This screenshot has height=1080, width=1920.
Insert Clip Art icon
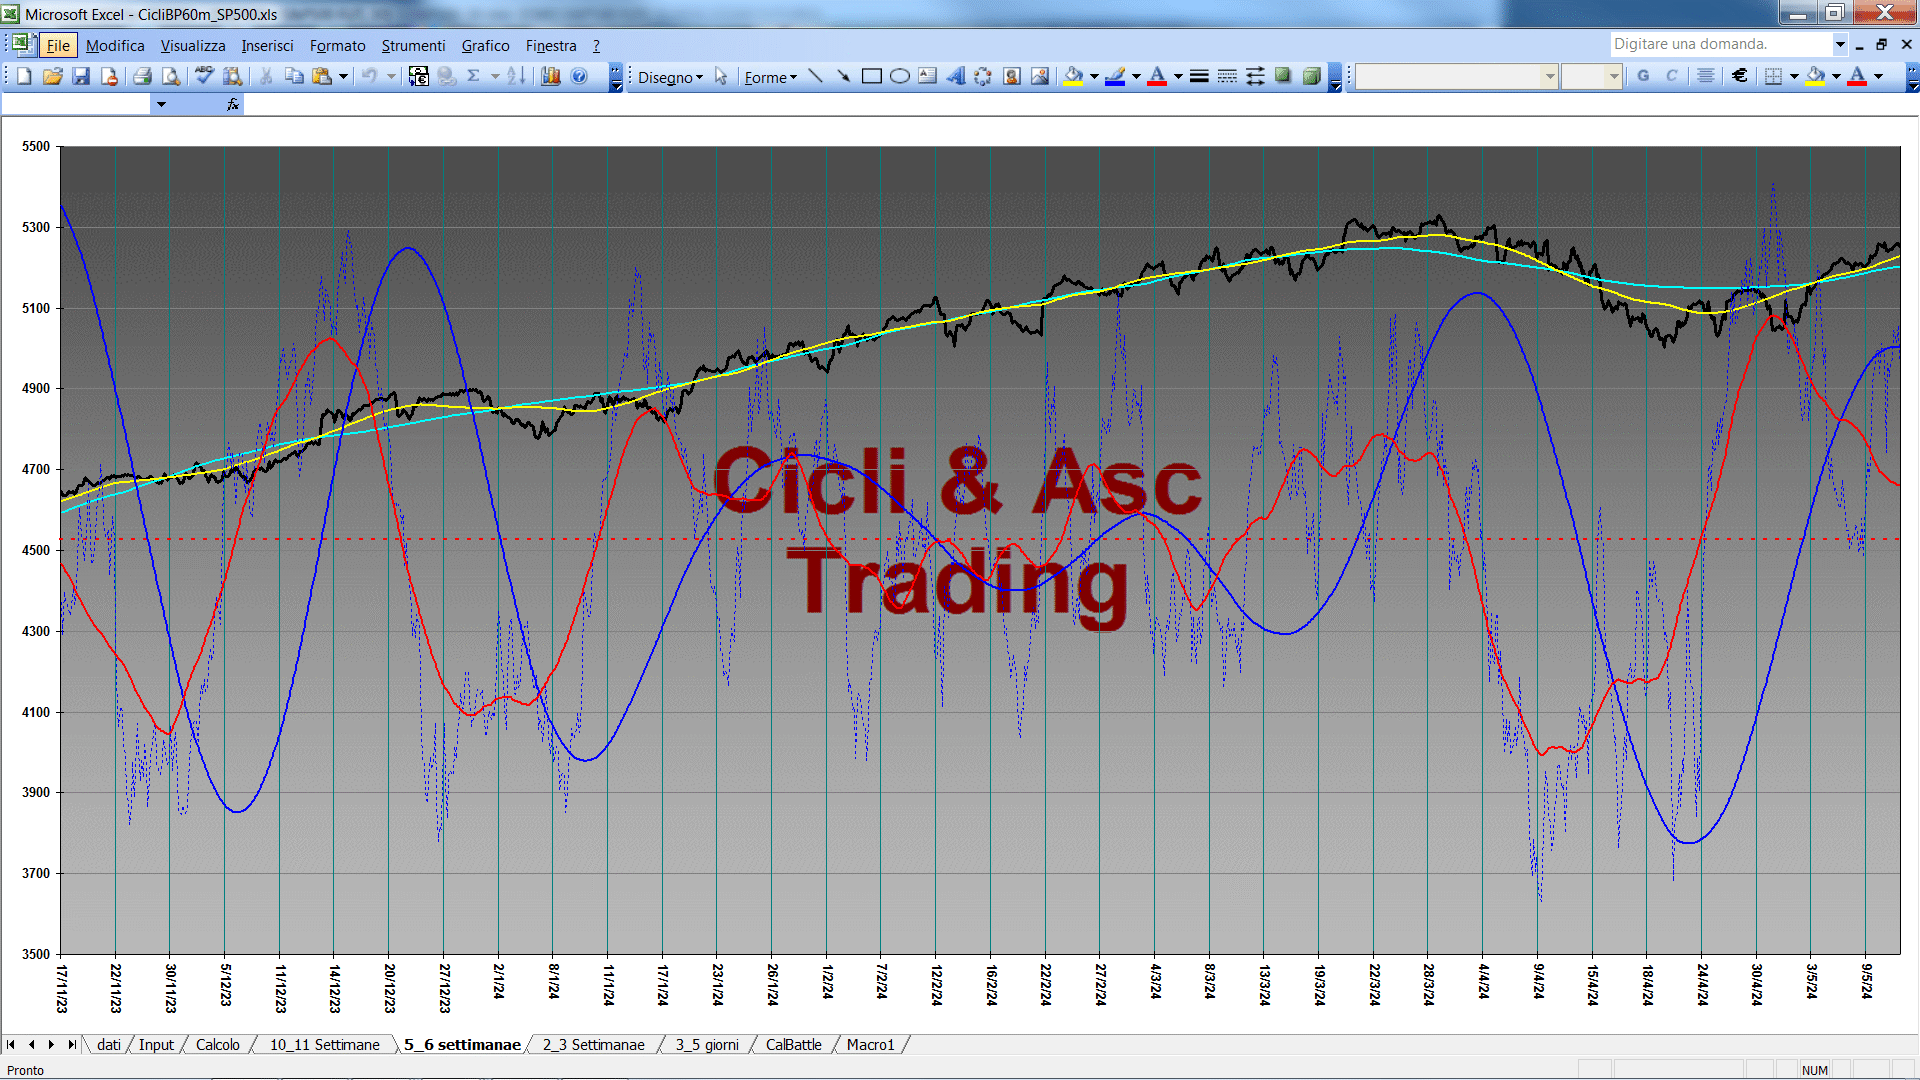coord(1012,76)
